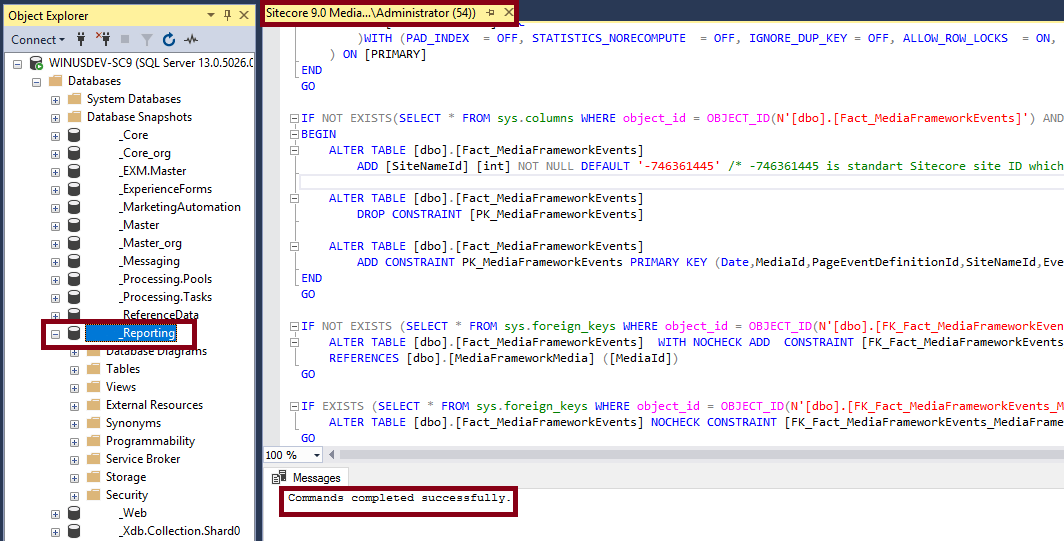The height and width of the screenshot is (541, 1064).
Task: Click the Connect Object Explorer plug icon
Action: click(81, 39)
